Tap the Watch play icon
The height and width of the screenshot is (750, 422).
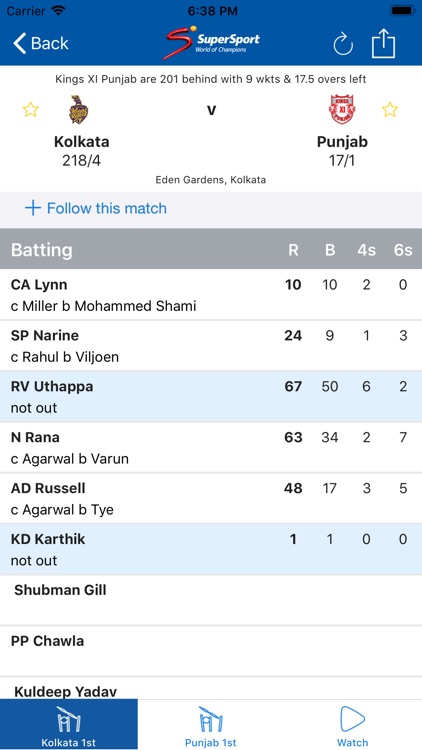click(x=353, y=719)
